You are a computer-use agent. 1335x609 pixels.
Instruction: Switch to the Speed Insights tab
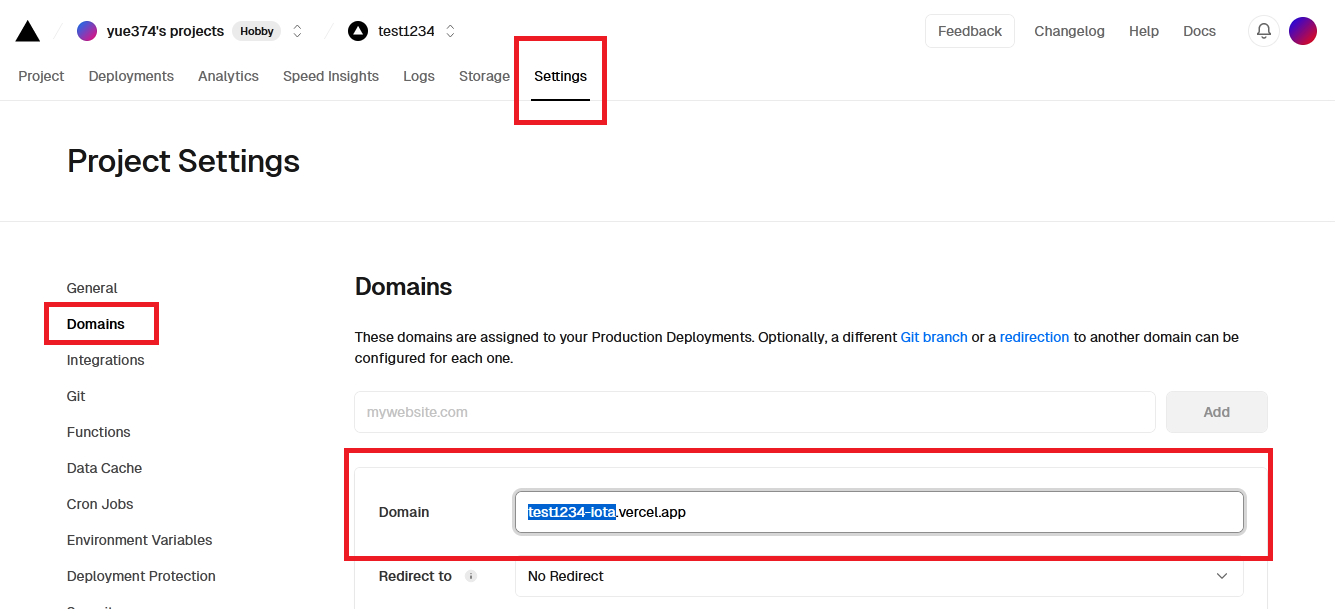coord(331,76)
